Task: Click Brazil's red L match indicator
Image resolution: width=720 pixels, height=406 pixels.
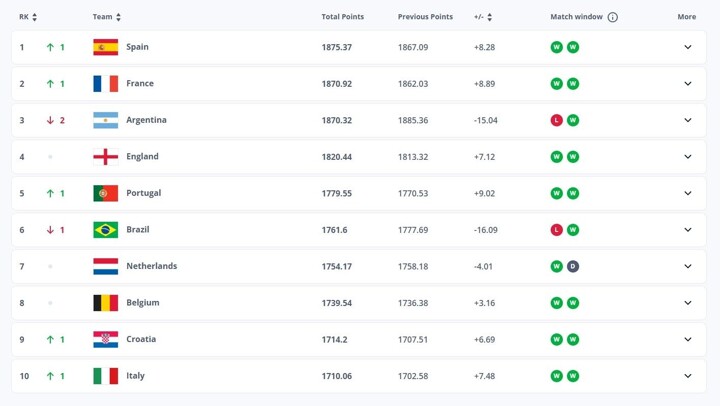Action: click(x=557, y=230)
